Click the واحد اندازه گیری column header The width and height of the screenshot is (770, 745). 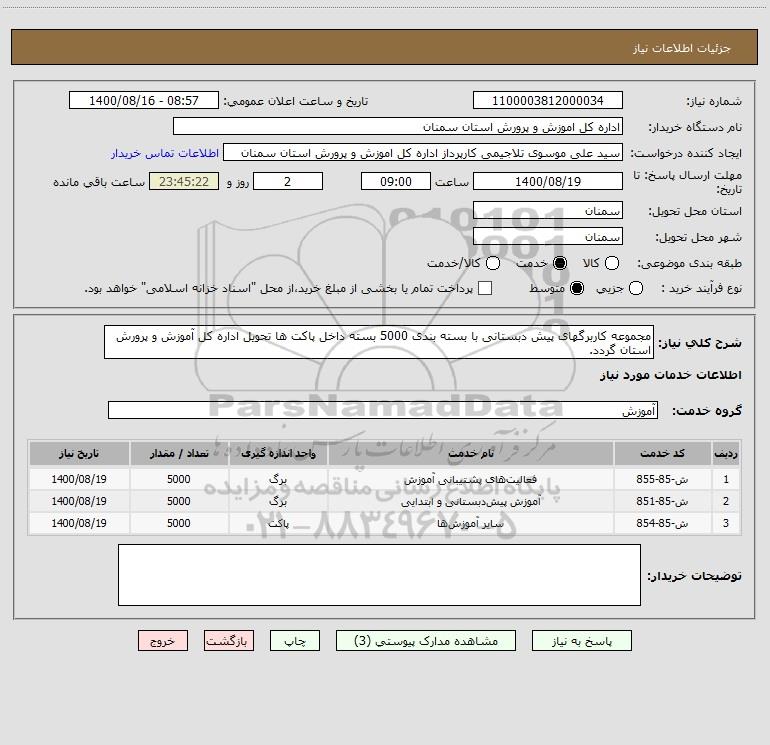(278, 453)
